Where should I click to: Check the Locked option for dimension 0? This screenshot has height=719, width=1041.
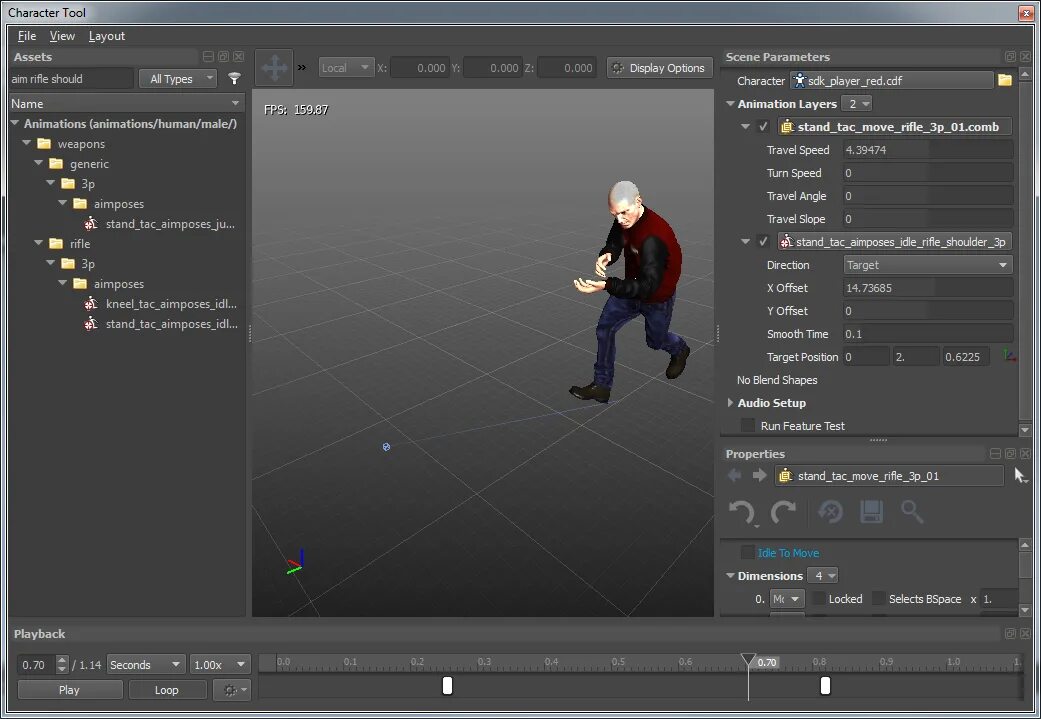819,599
